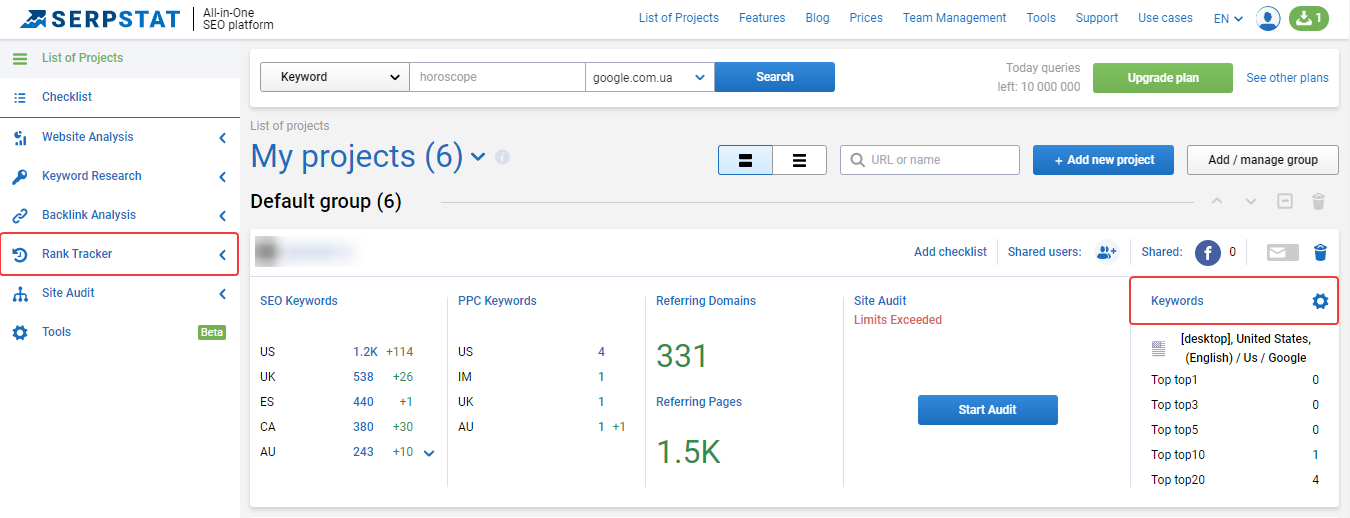The image size is (1350, 518).
Task: Open Team Management in top menu
Action: tap(954, 18)
